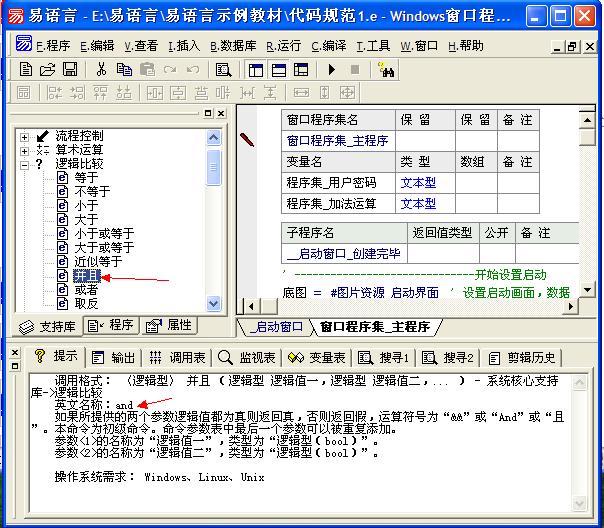604x528 pixels.
Task: Click the horizontal spacing equalize icon
Action: (x=247, y=93)
